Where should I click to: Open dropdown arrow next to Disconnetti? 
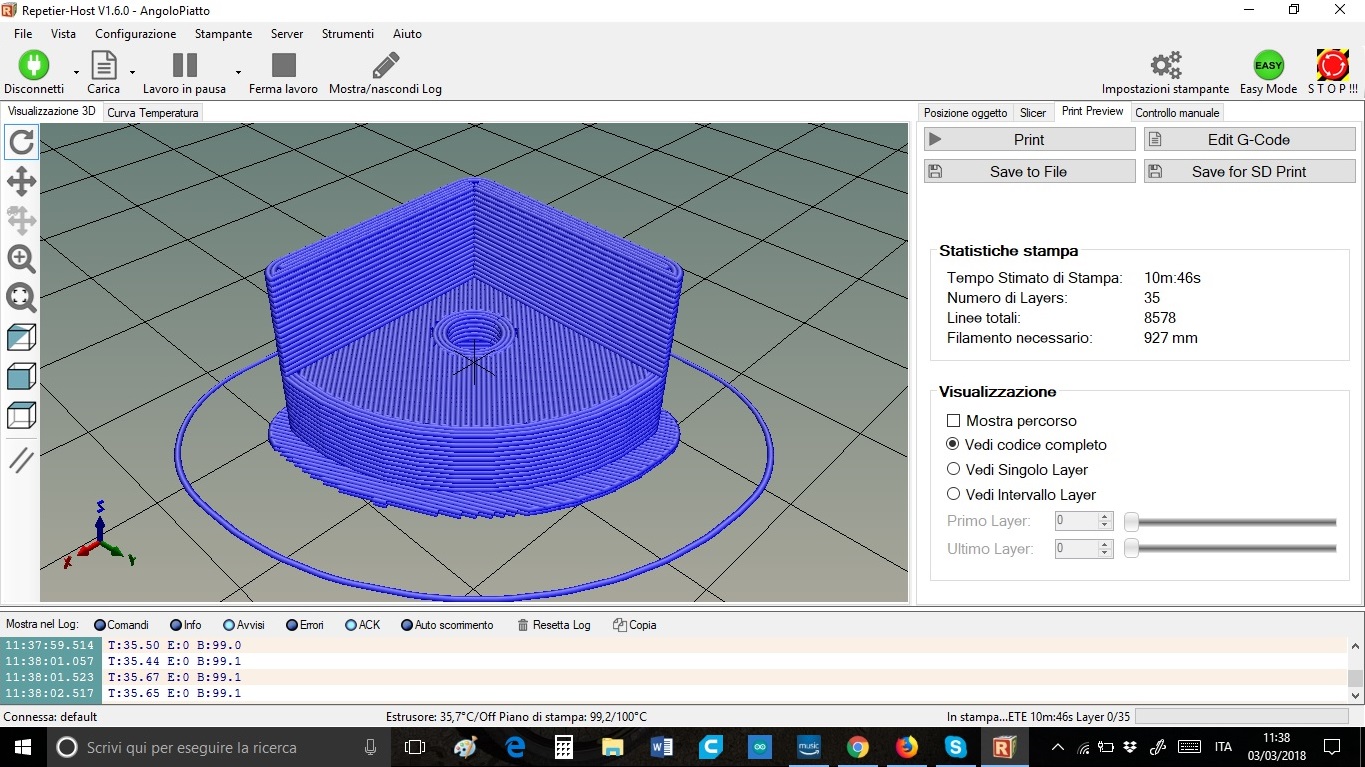[76, 72]
